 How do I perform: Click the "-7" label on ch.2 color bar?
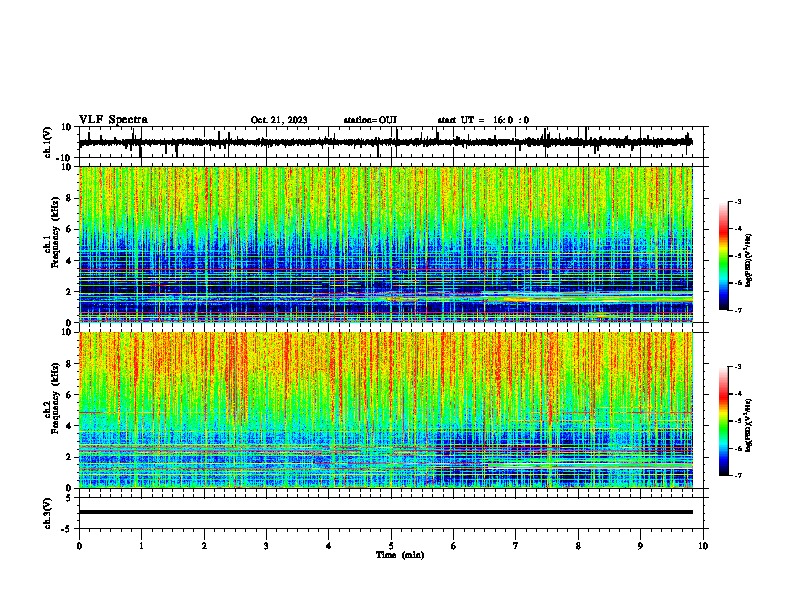point(737,475)
